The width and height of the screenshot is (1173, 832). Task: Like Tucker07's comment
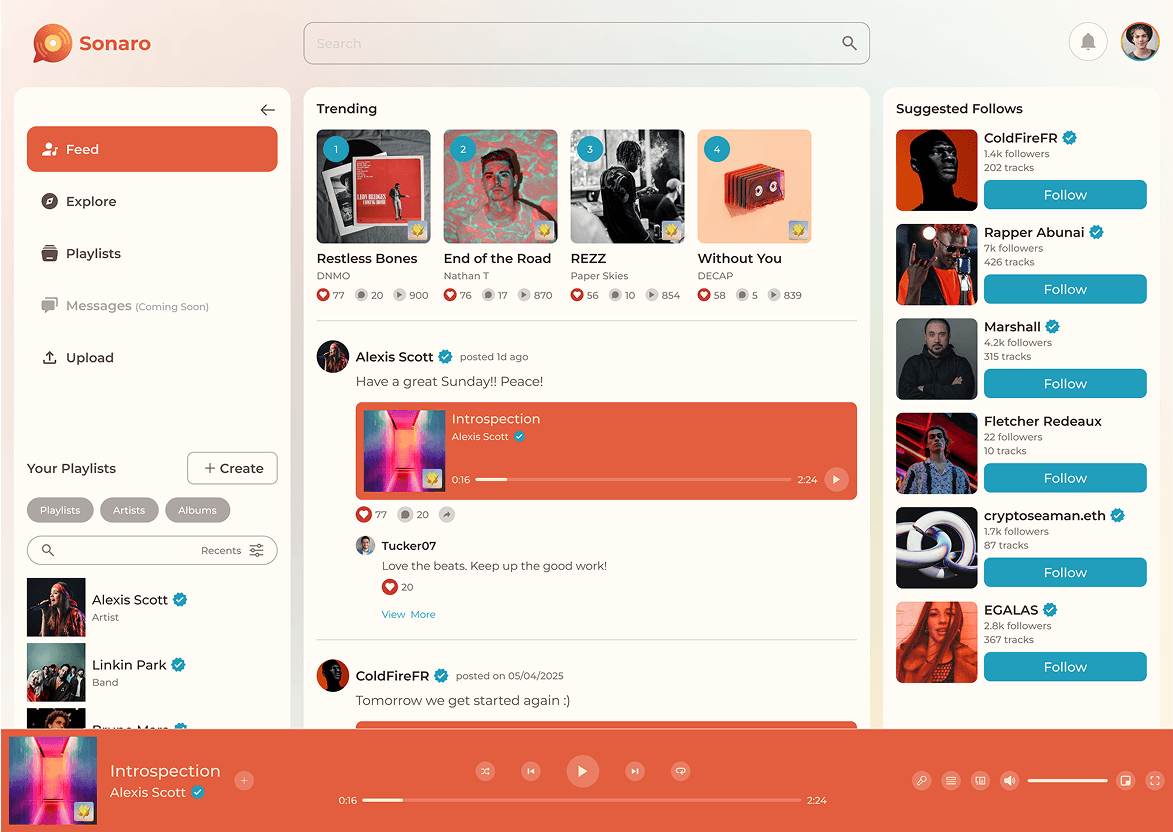click(x=389, y=587)
